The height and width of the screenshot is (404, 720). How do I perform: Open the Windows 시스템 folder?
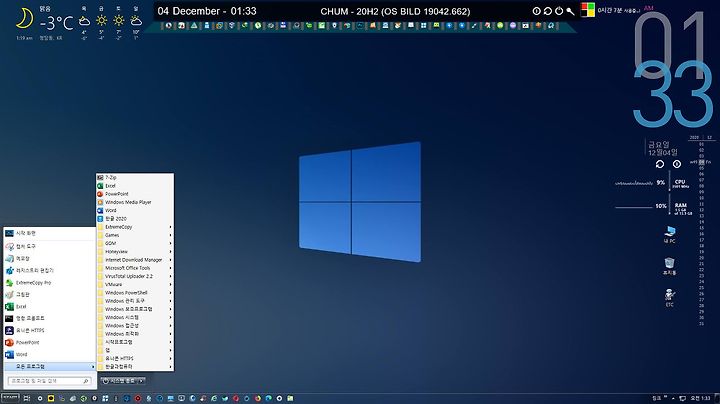135,317
